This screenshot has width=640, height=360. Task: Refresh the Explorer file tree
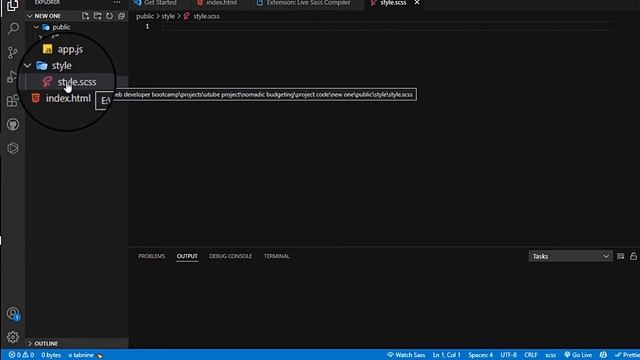tap(109, 16)
